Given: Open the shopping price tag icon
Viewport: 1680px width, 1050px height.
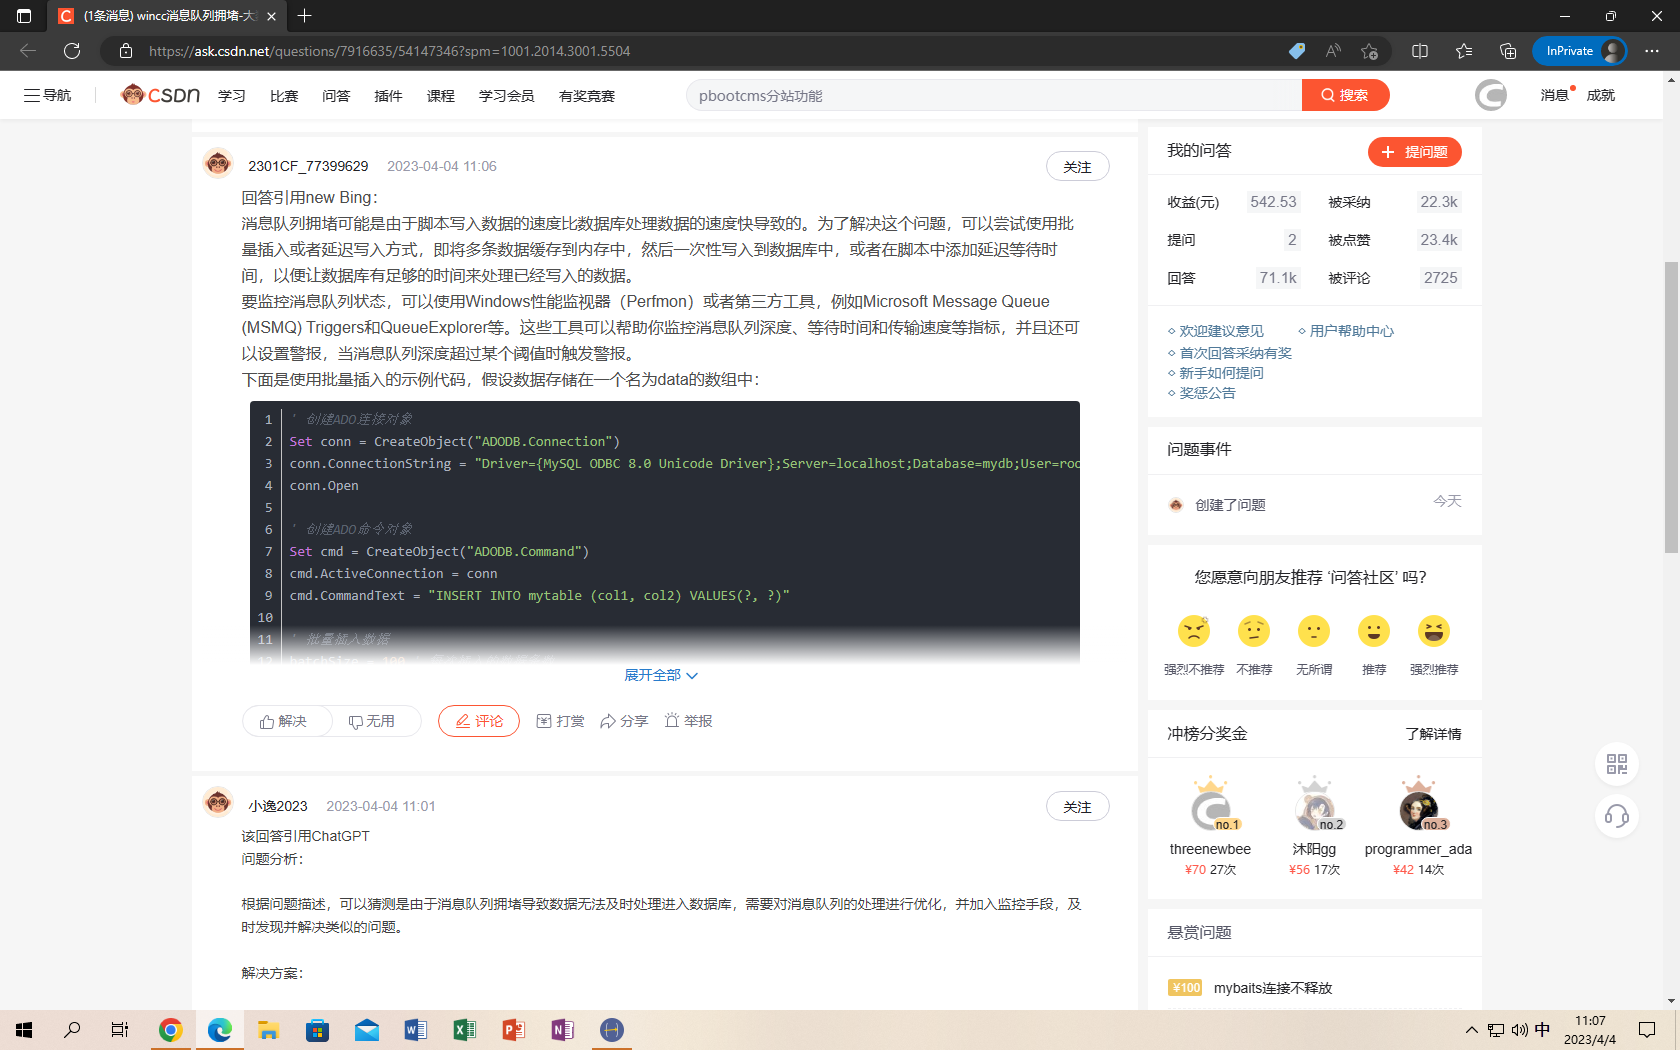Looking at the screenshot, I should click(1297, 51).
